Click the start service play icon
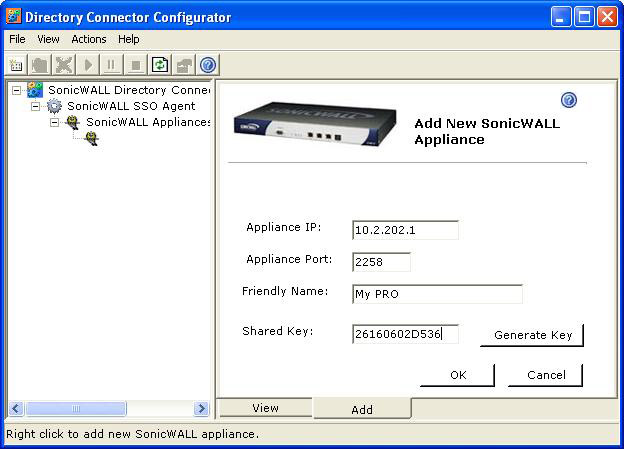Screen dimensions: 624x449 (x=88, y=64)
